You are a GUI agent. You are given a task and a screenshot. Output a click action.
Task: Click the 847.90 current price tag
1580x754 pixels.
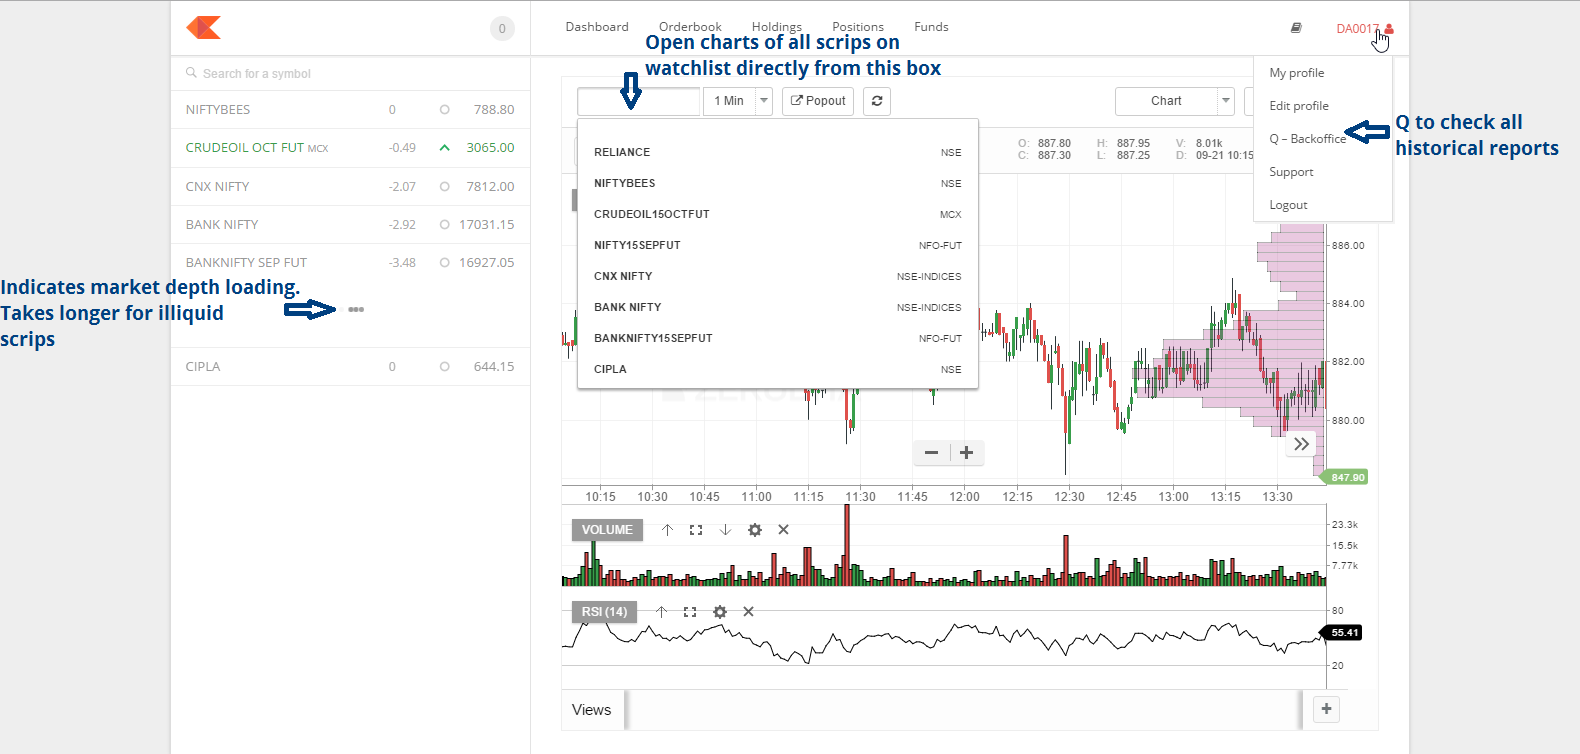pos(1346,478)
